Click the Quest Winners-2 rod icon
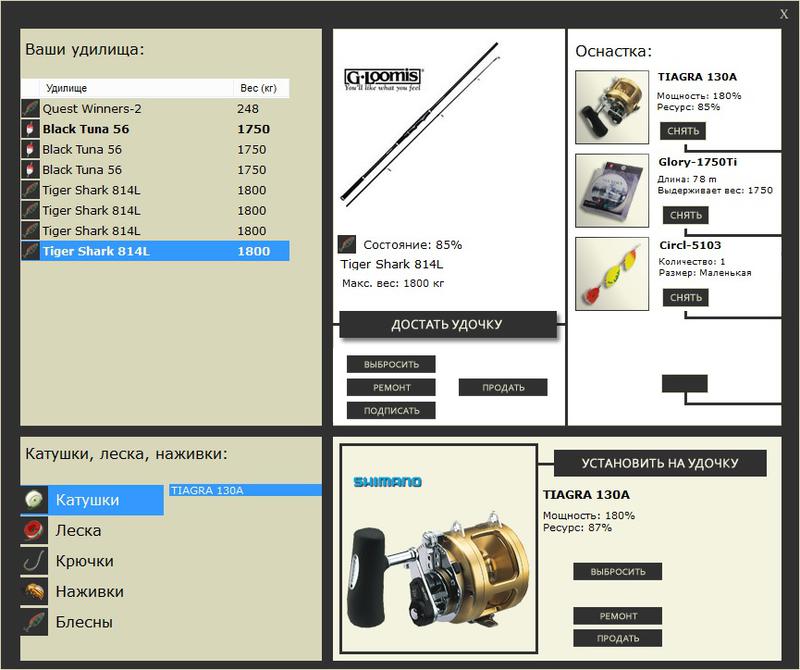800x670 pixels. click(x=30, y=108)
